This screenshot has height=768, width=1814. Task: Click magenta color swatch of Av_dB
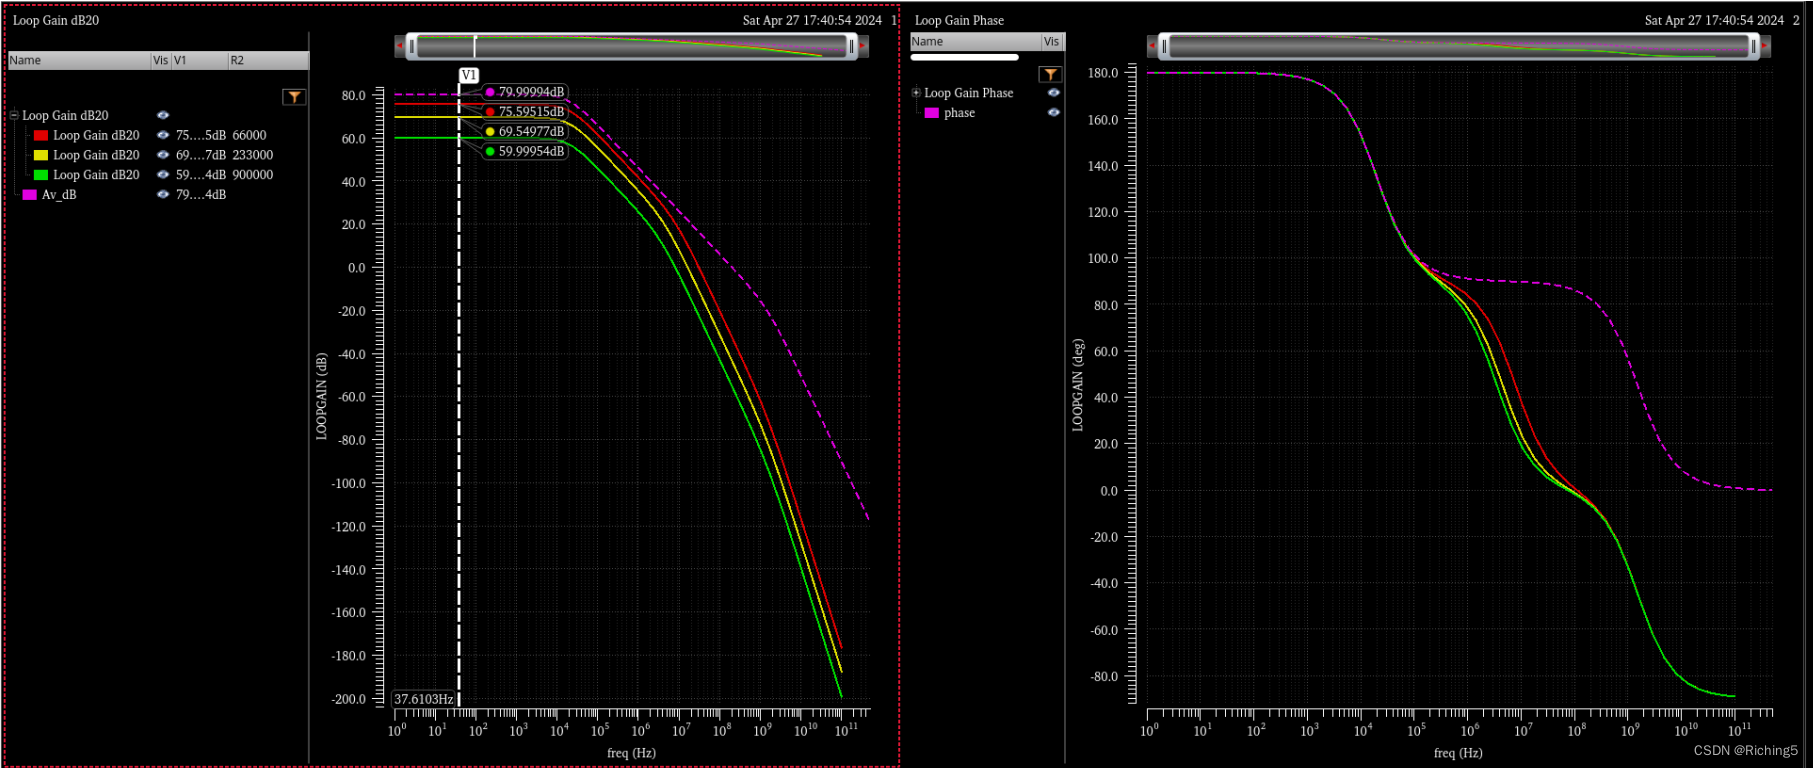click(x=30, y=194)
